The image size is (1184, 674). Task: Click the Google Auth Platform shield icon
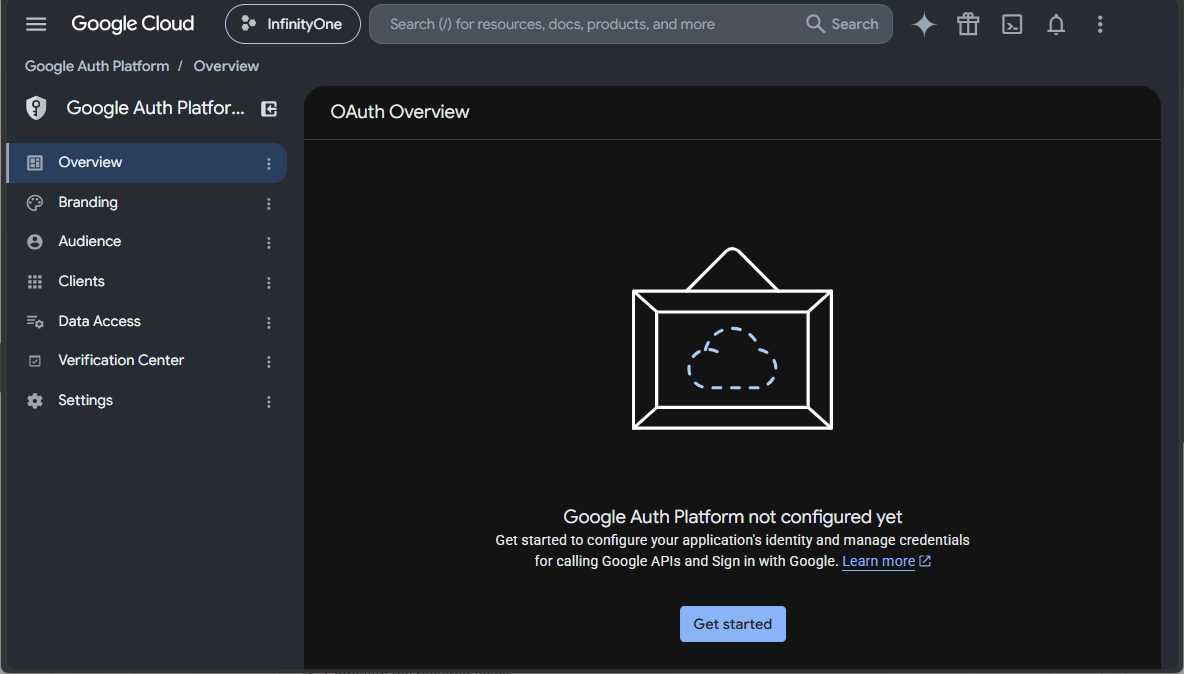(35, 109)
